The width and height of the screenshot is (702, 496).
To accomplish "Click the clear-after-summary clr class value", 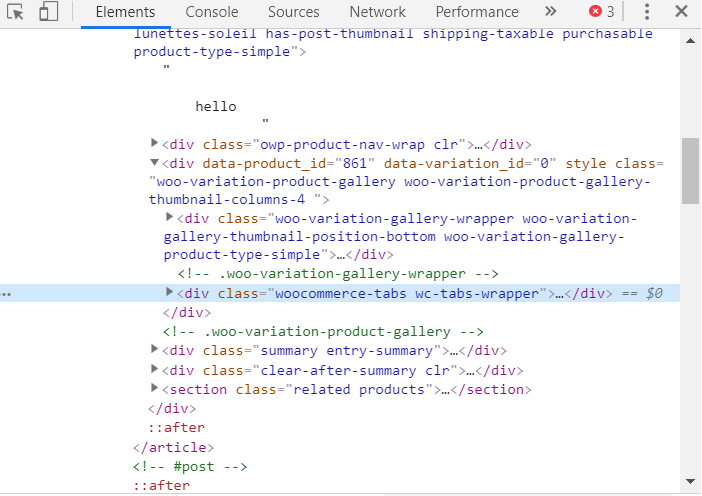I will point(355,371).
